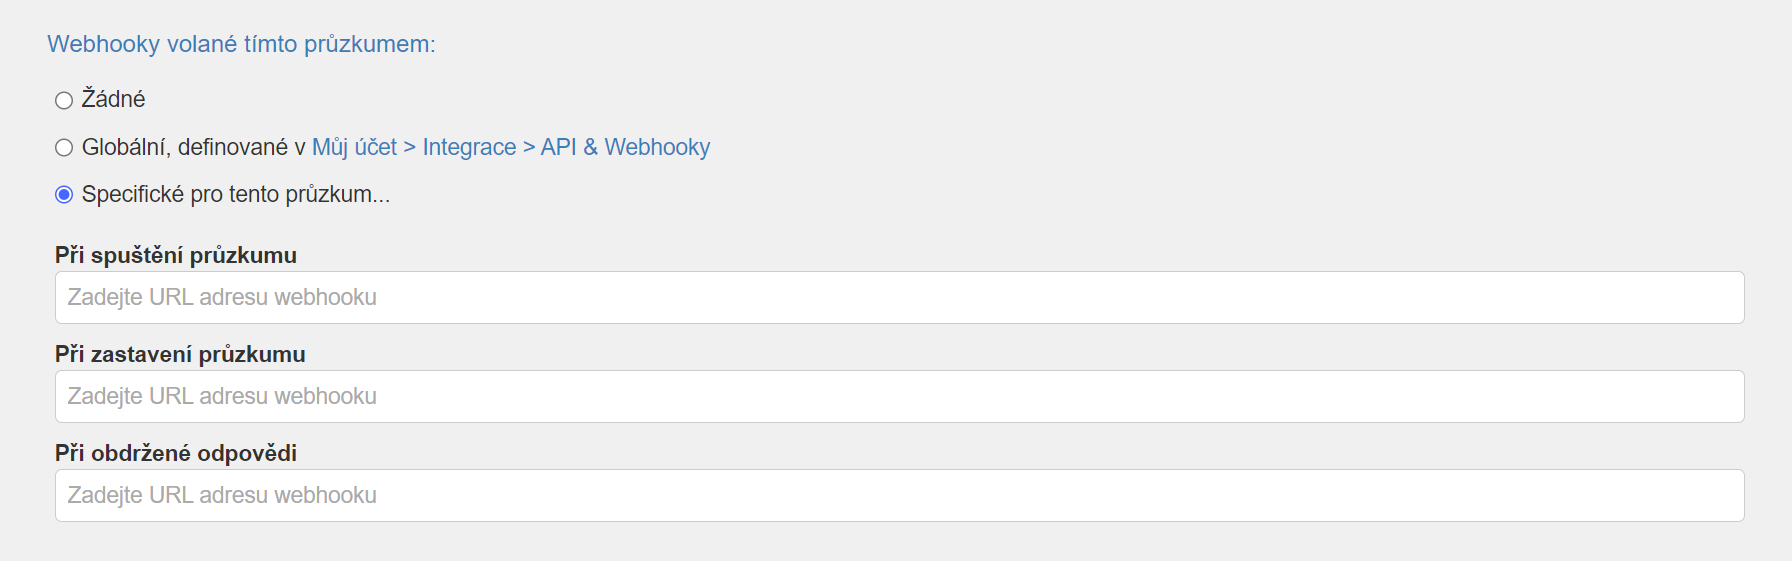Choose the "Globální, definované v" radio option
The image size is (1792, 561).
click(x=64, y=148)
